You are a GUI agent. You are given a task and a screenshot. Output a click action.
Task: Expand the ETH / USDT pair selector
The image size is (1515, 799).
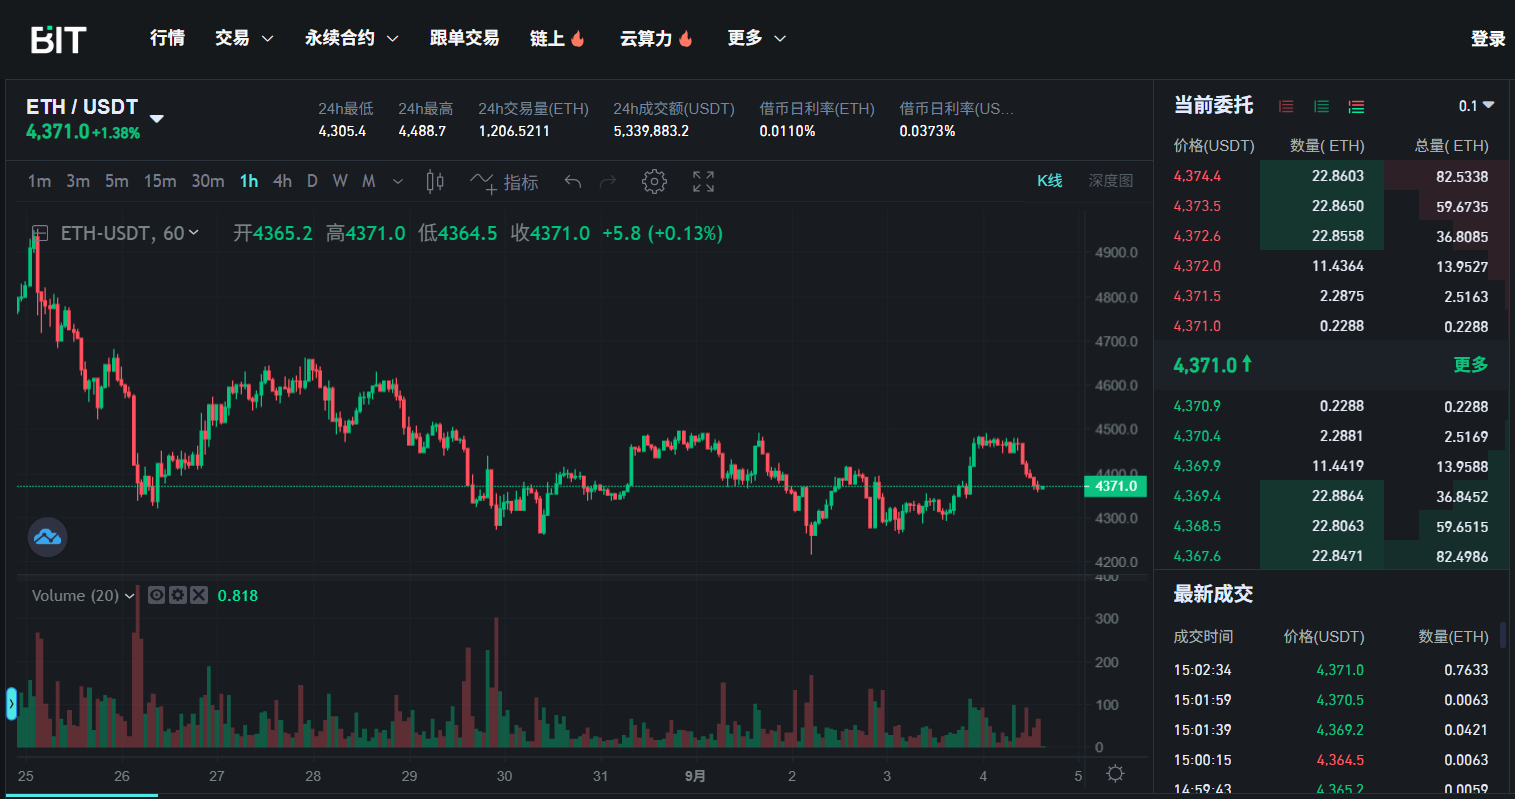point(156,118)
